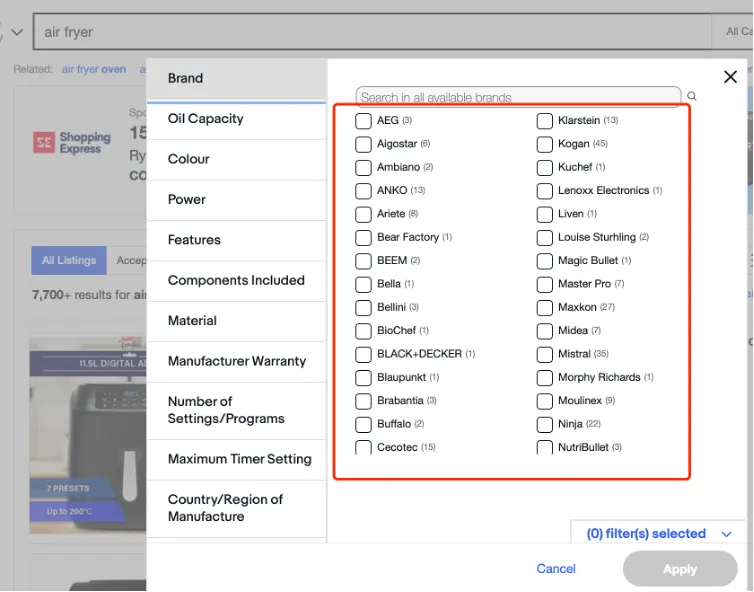Tick the Kogan brand checkbox

[x=544, y=144]
